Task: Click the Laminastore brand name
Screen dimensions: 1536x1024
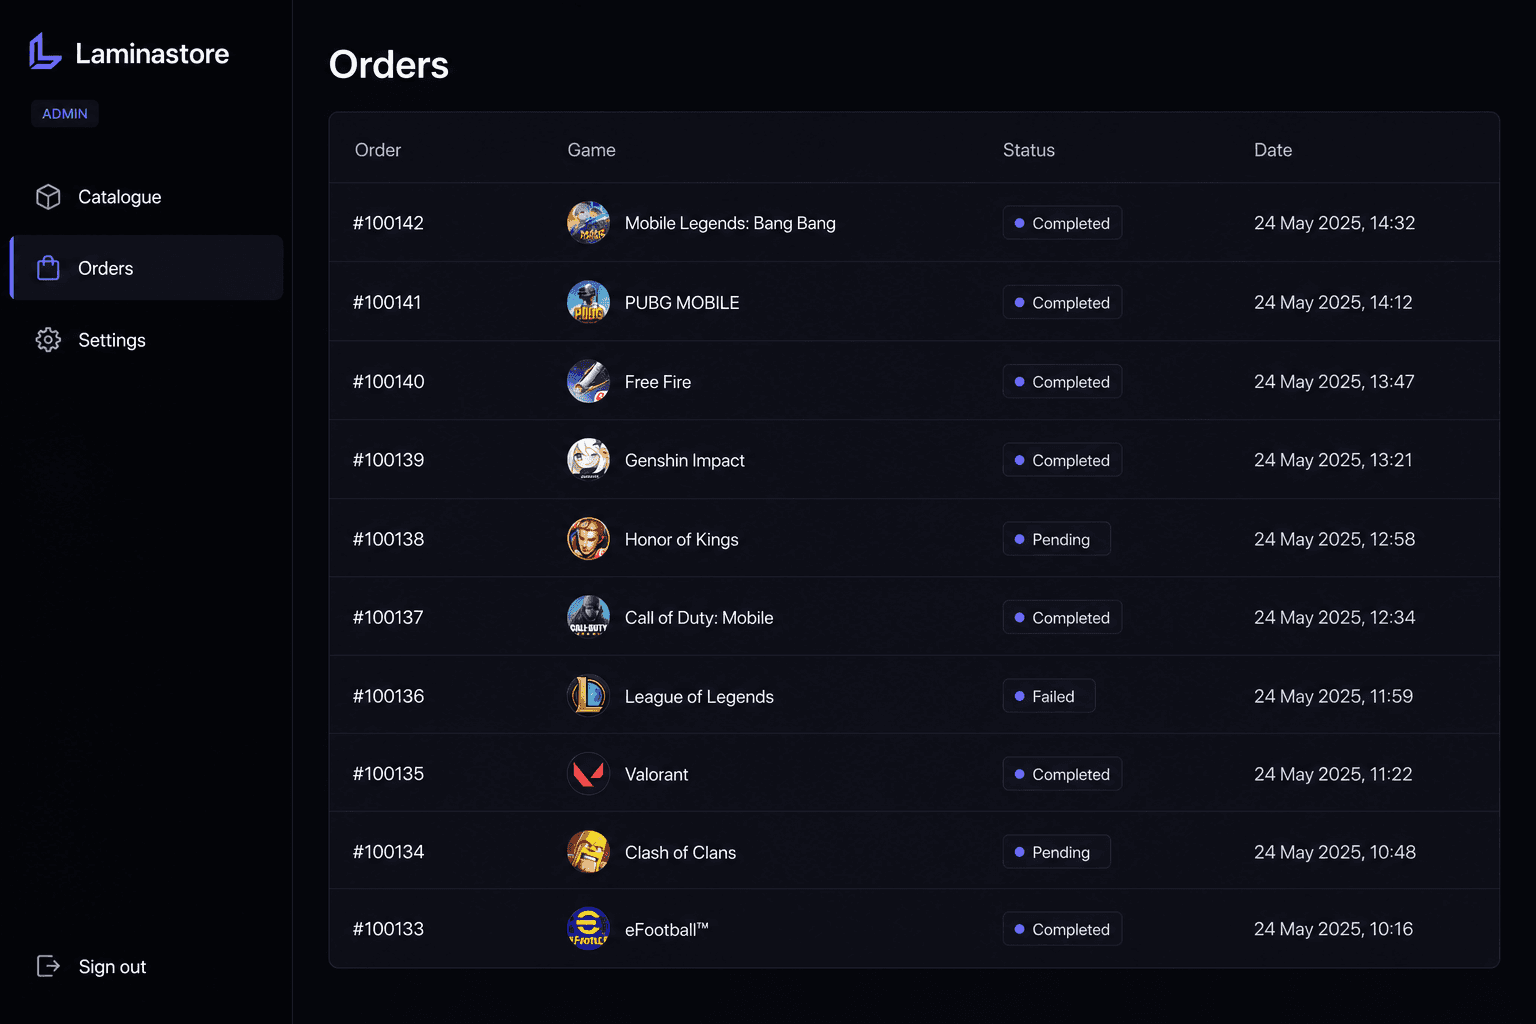Action: [152, 53]
